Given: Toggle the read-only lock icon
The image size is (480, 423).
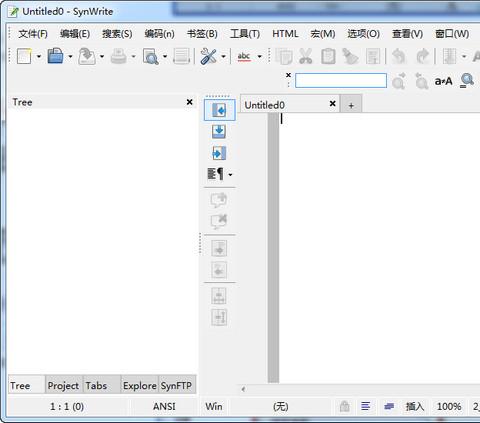Looking at the screenshot, I should (x=345, y=406).
